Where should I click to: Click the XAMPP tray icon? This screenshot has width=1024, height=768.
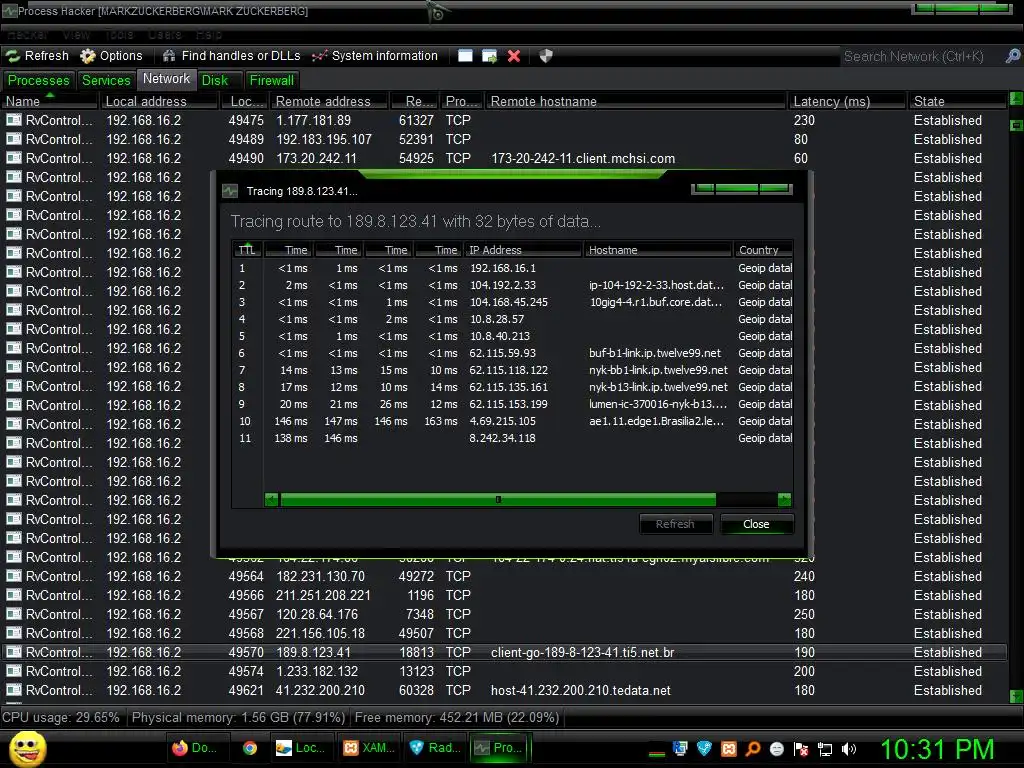point(728,749)
